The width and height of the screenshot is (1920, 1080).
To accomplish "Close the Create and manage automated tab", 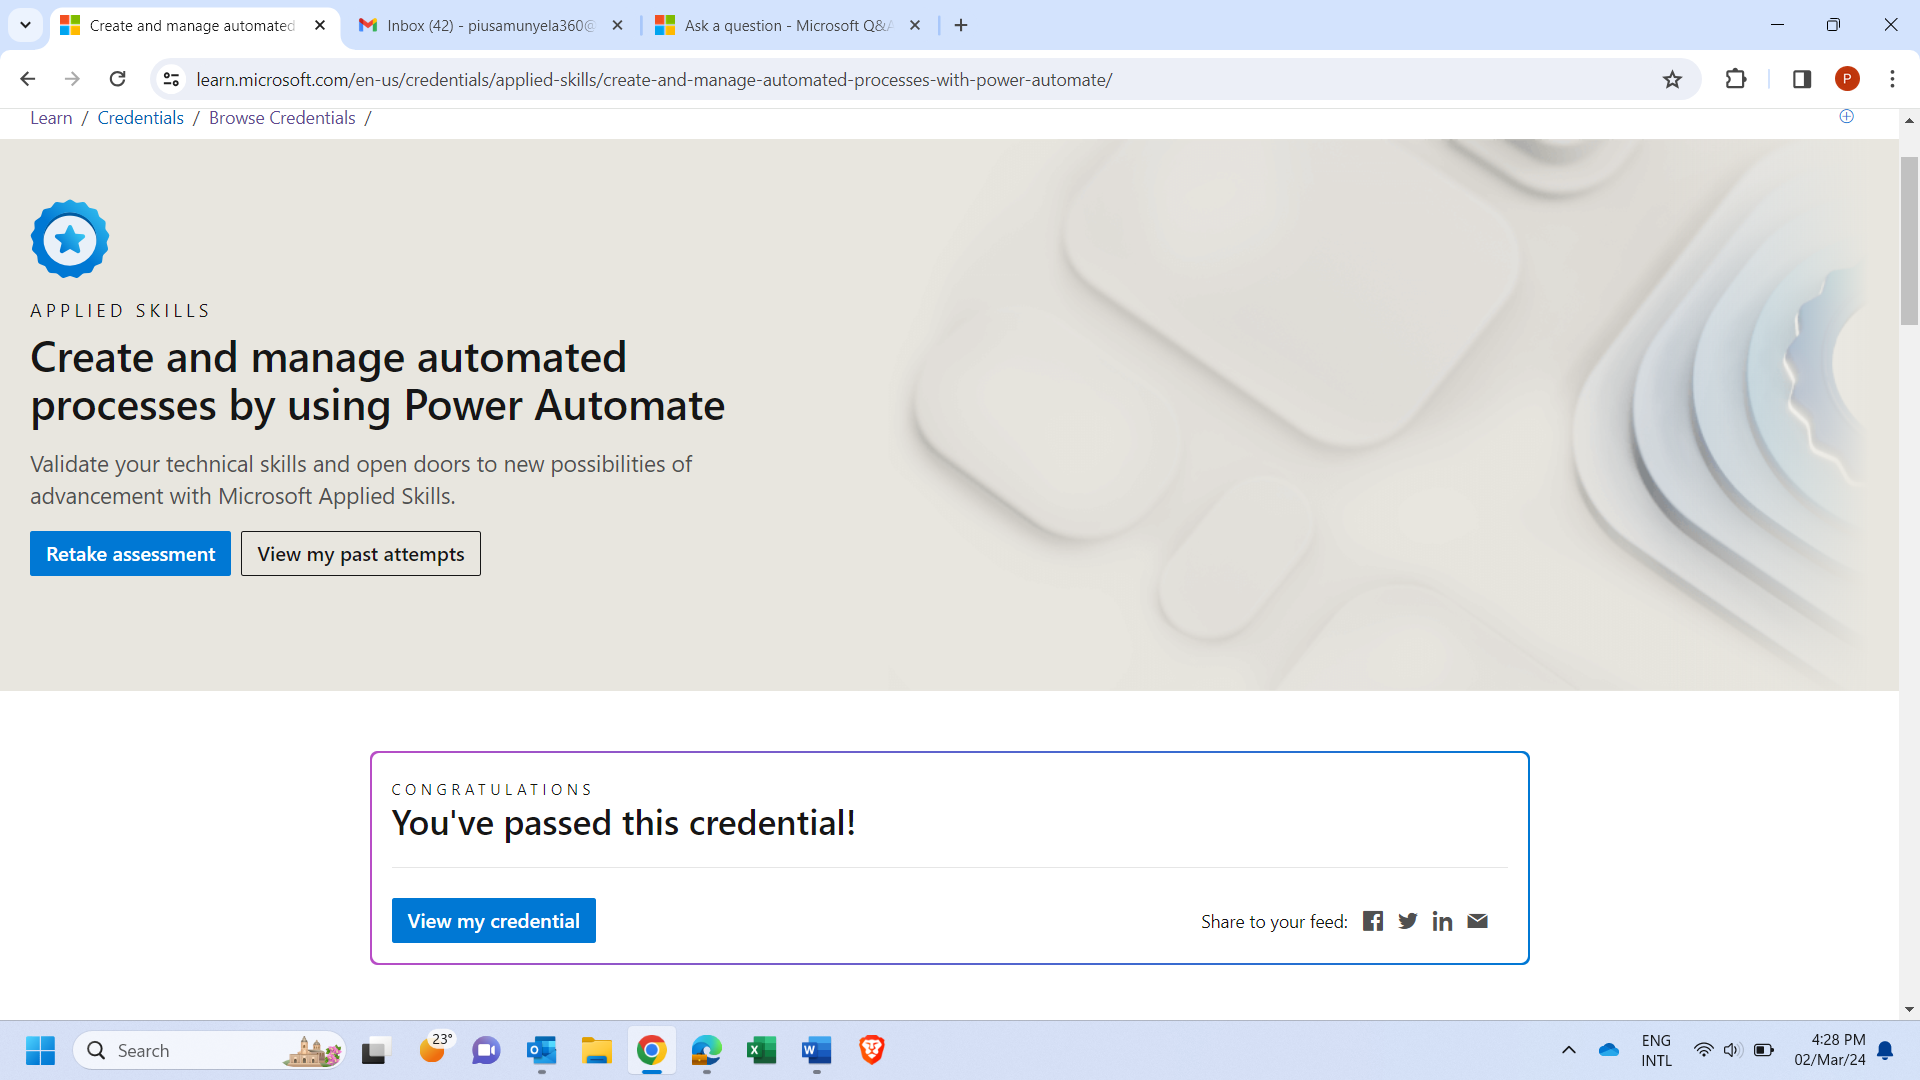I will pos(320,25).
